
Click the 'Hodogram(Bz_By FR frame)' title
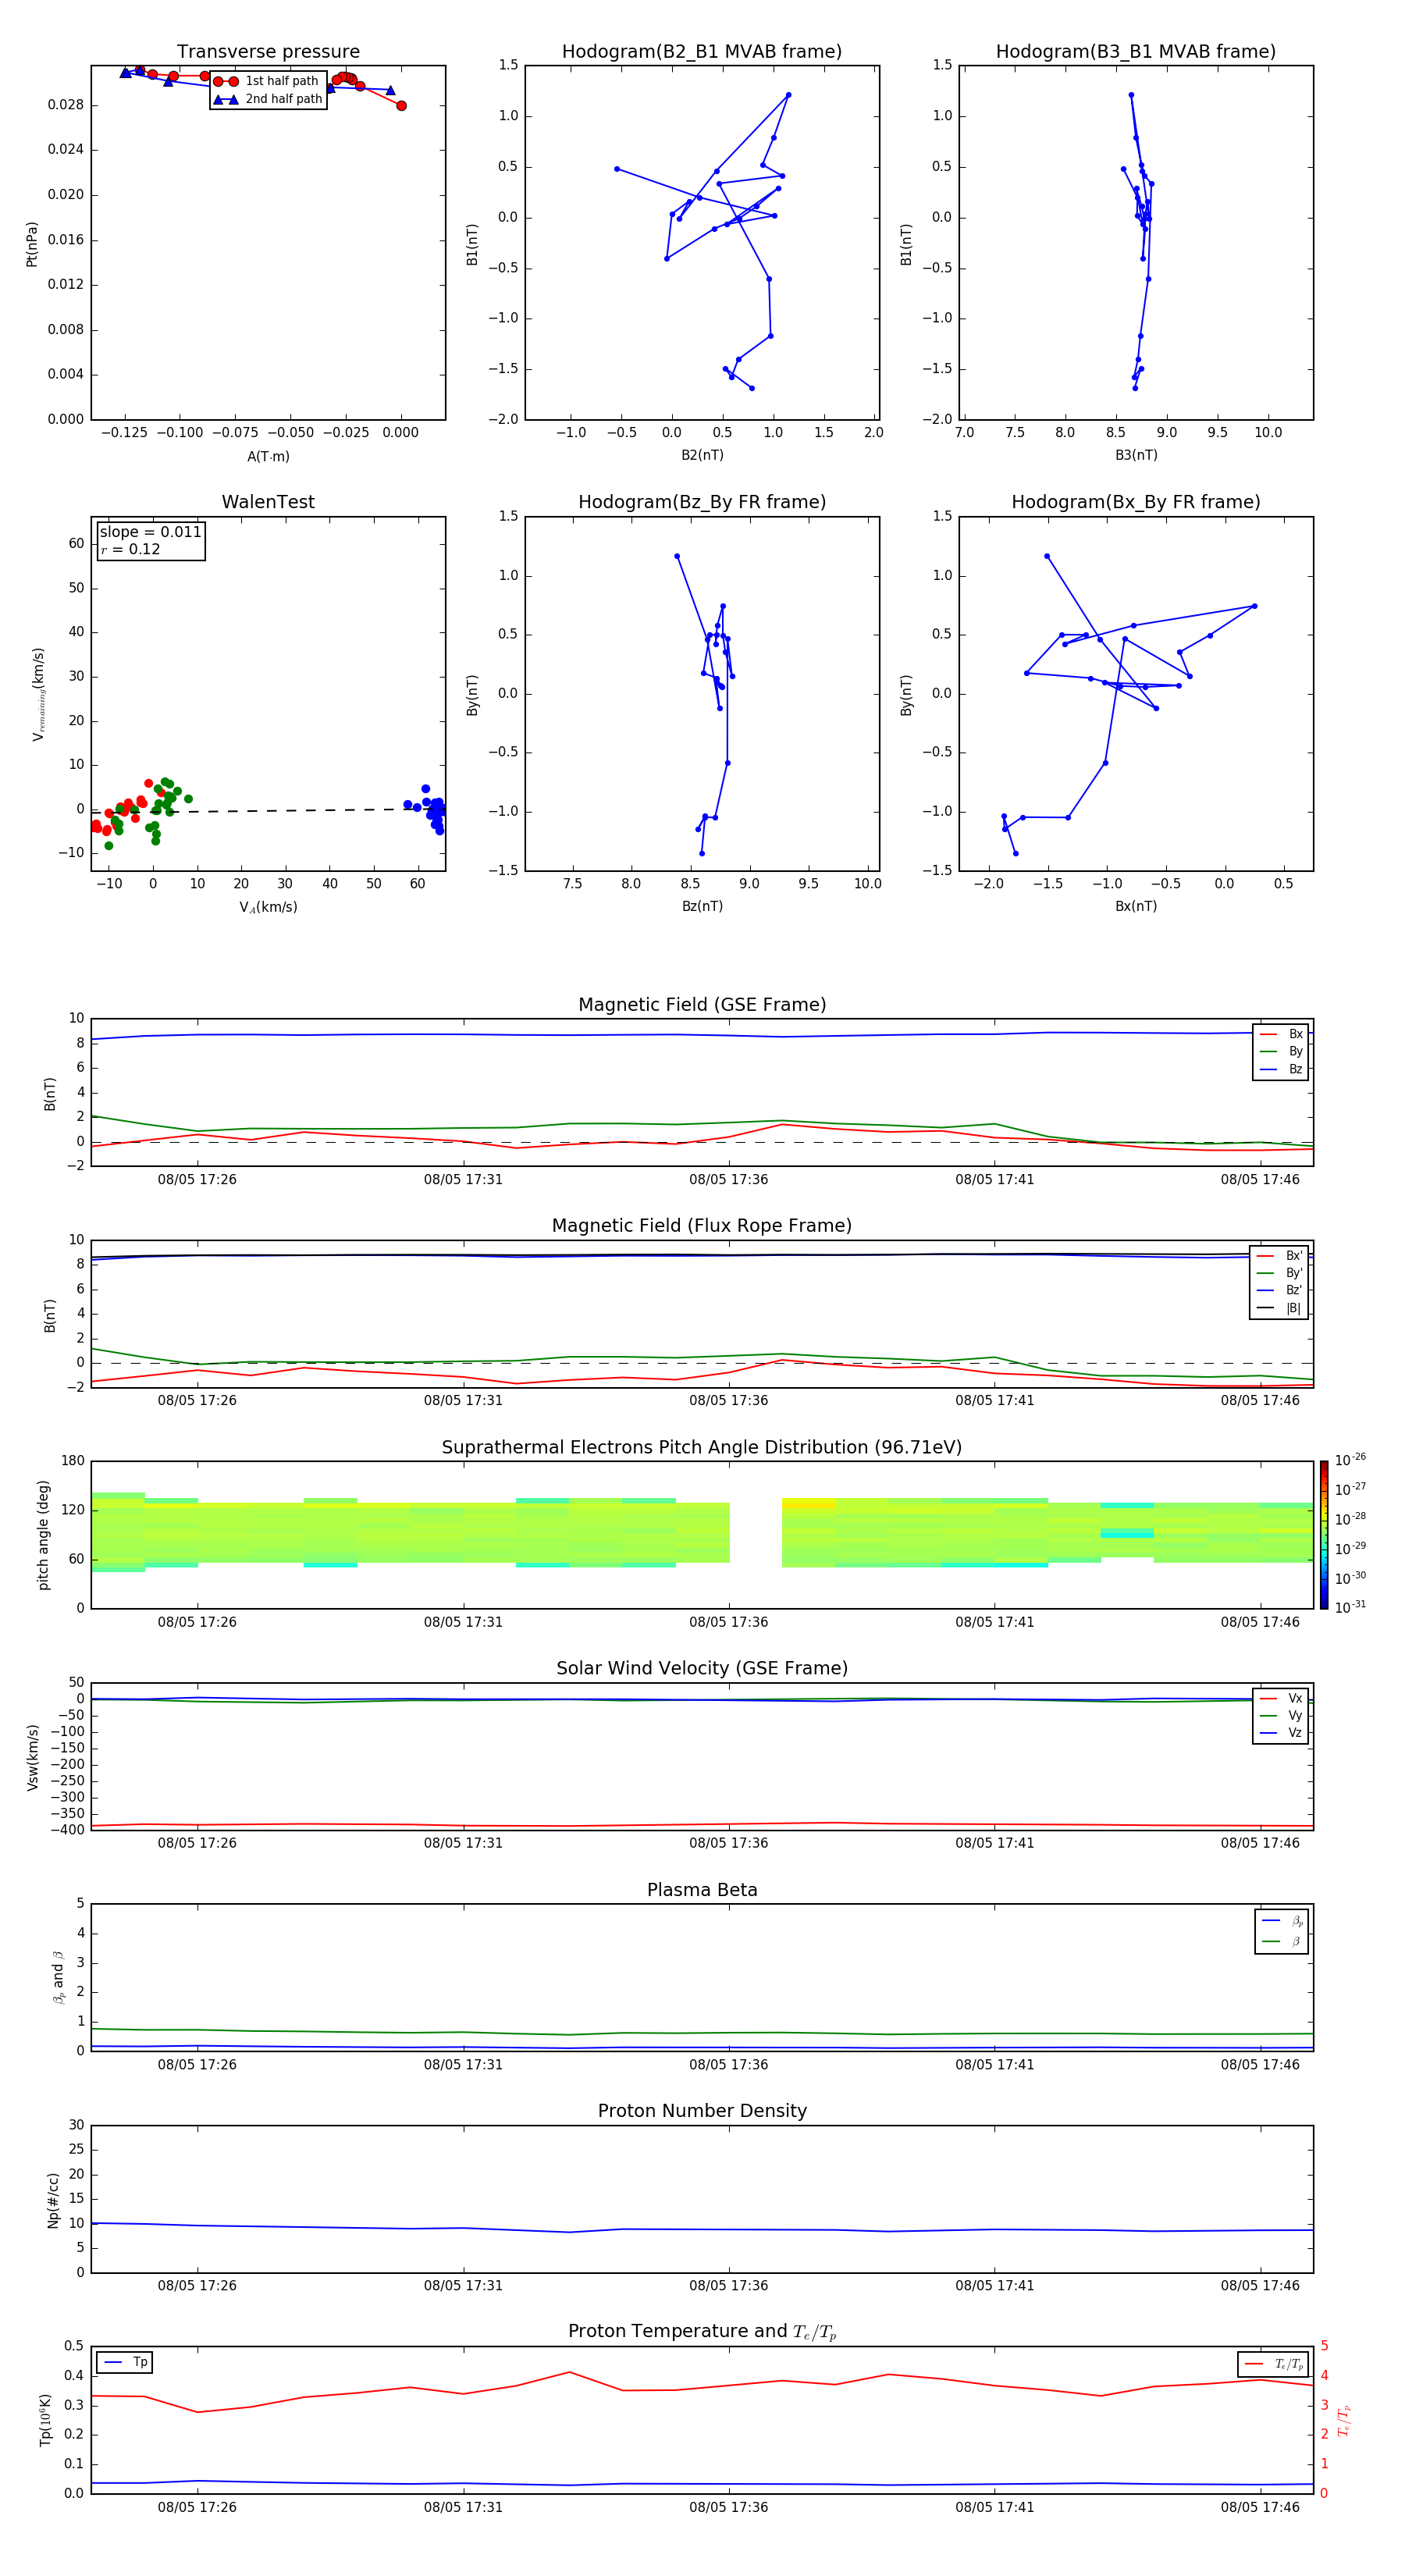pos(702,502)
